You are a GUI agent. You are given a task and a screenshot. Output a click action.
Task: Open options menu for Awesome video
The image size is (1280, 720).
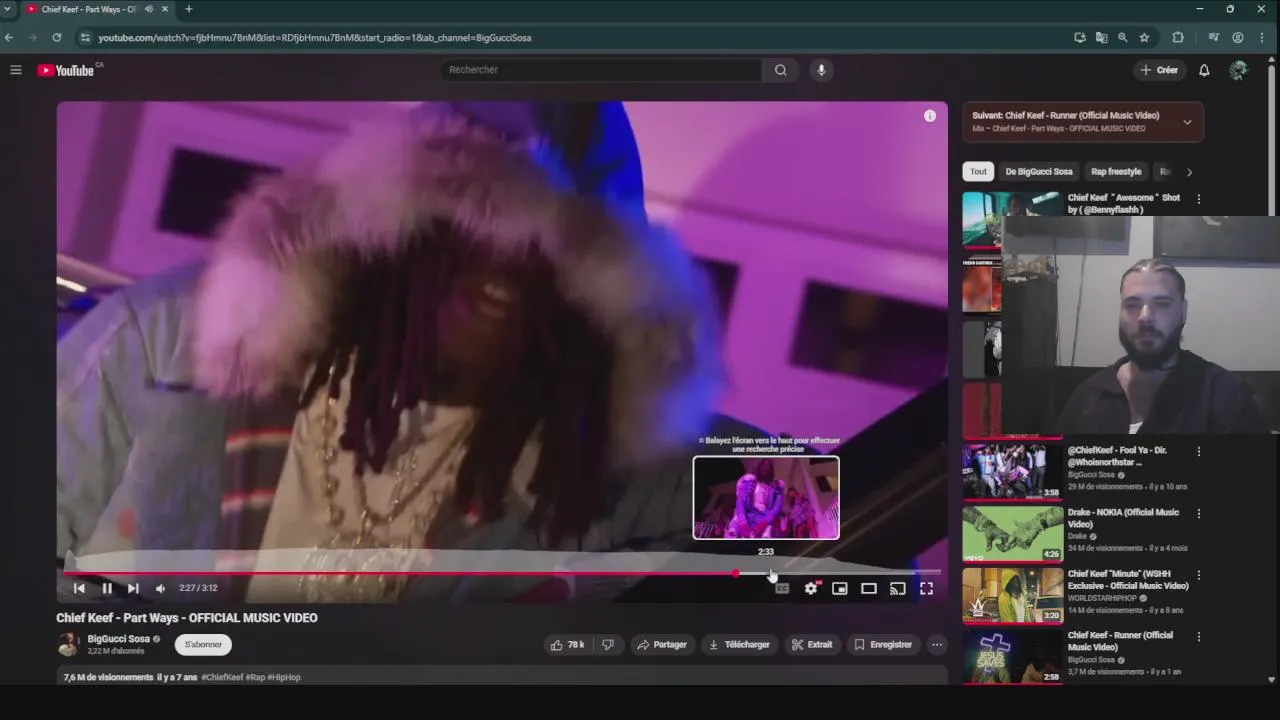coord(1198,199)
